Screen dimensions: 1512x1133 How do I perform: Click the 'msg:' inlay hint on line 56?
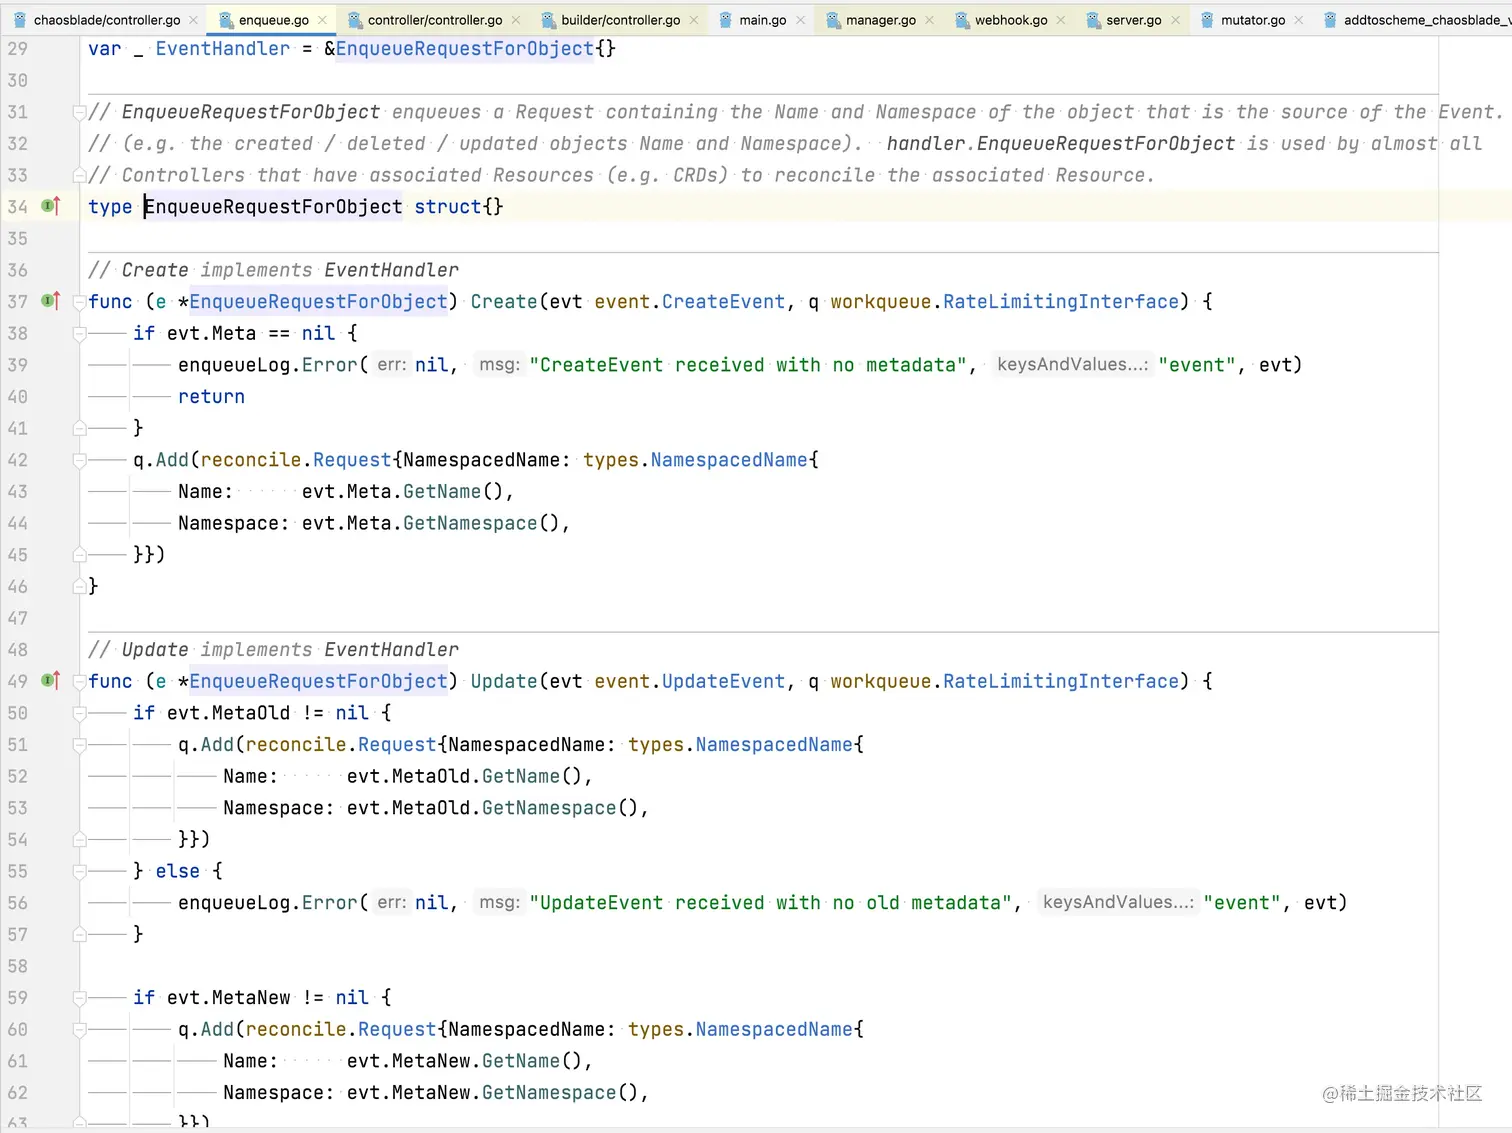[x=499, y=903]
